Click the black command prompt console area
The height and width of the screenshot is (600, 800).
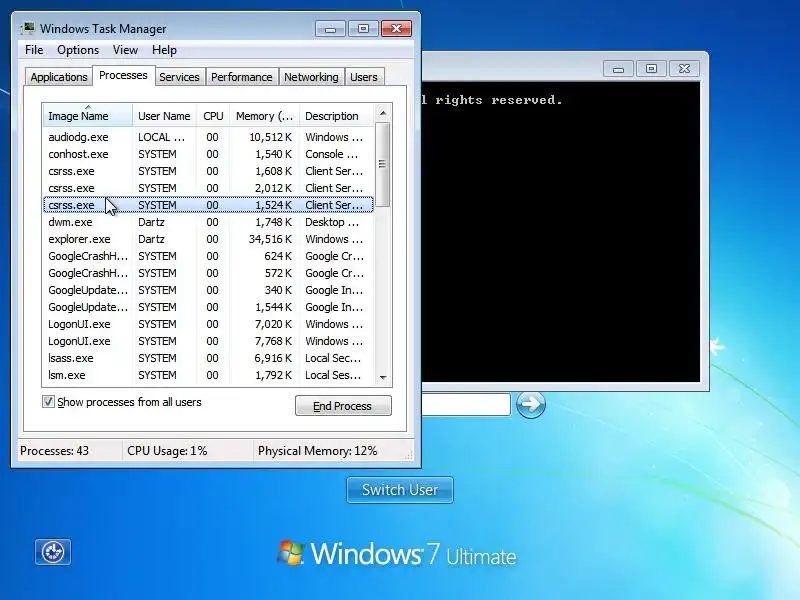point(561,232)
